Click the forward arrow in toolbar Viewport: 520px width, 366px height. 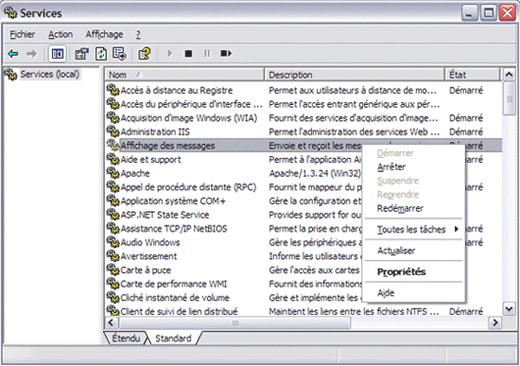32,53
